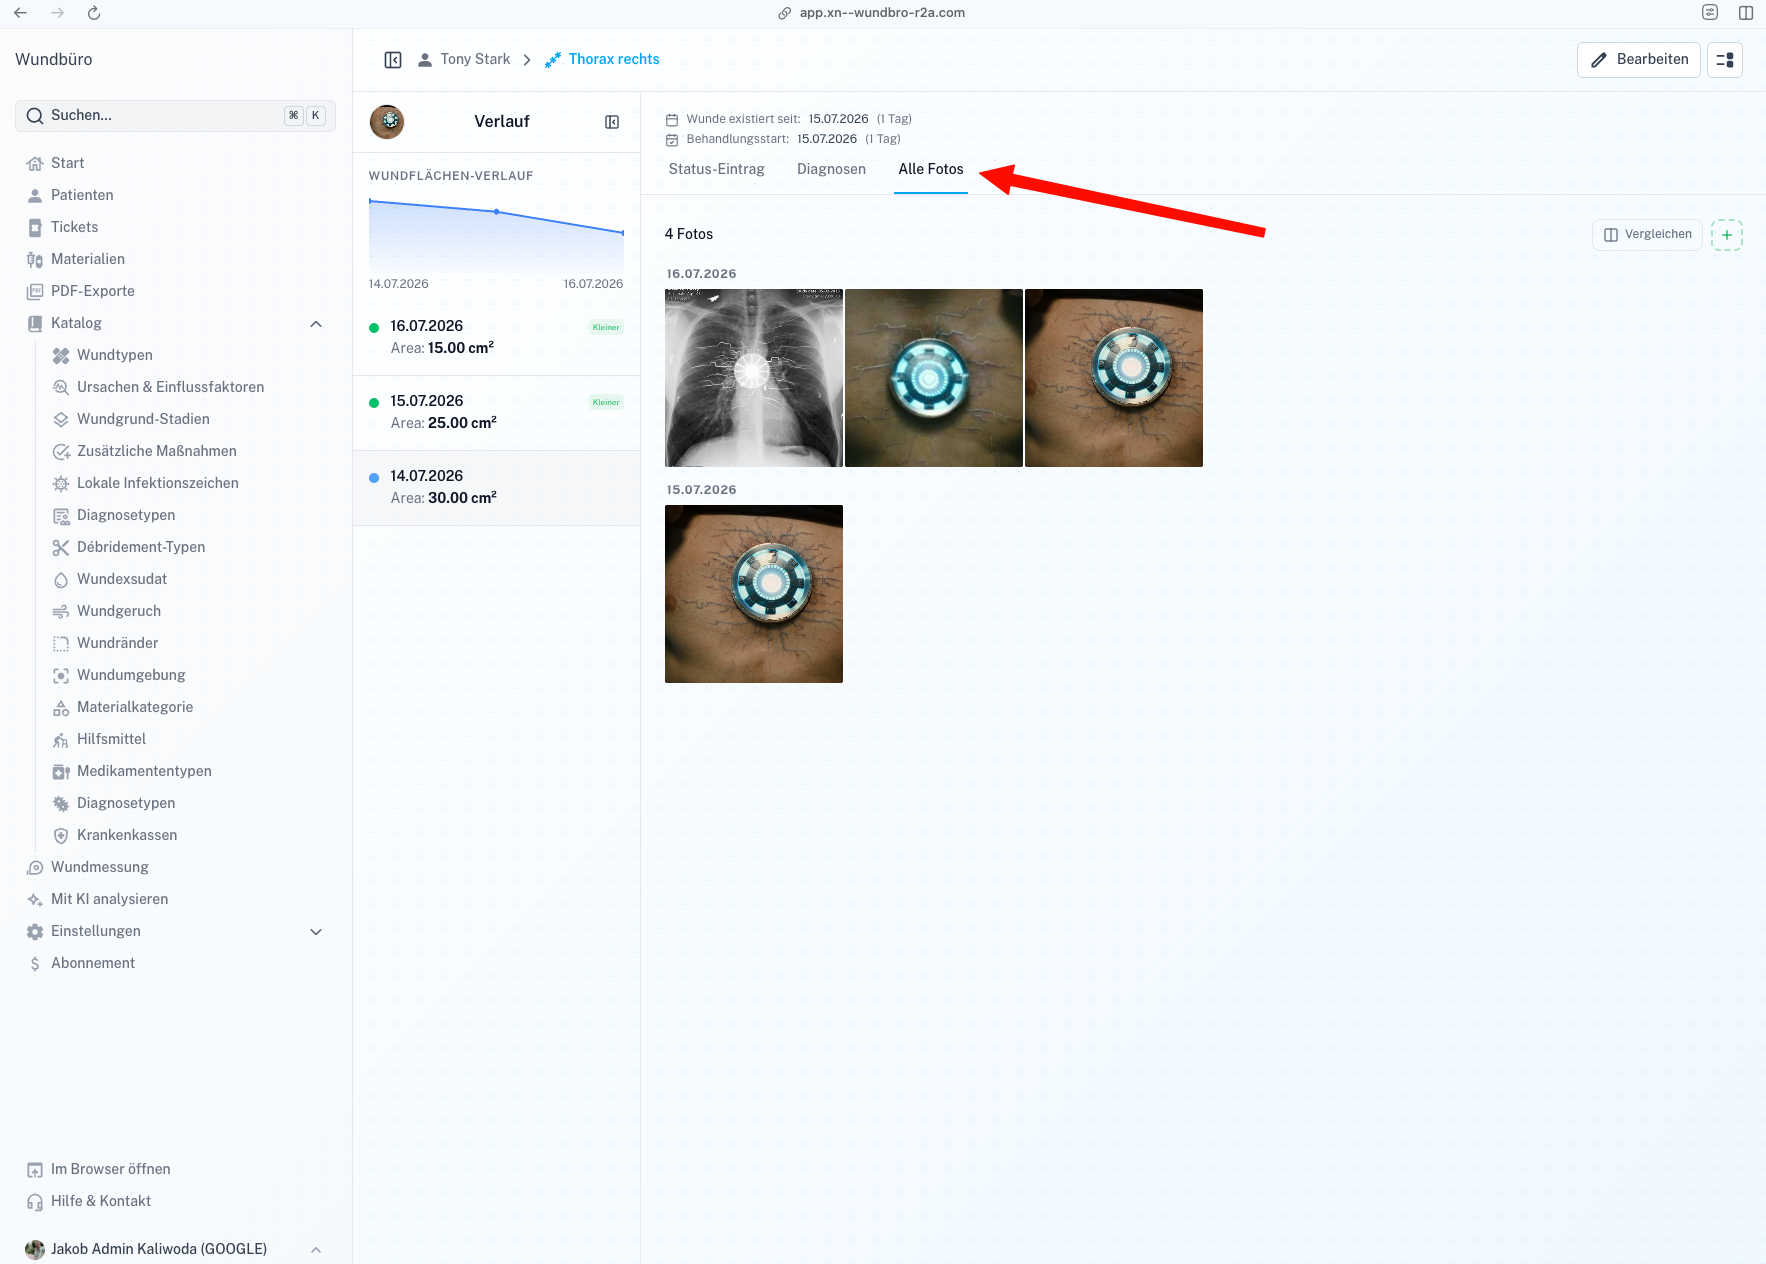
Task: Go back in browser
Action: [x=20, y=13]
